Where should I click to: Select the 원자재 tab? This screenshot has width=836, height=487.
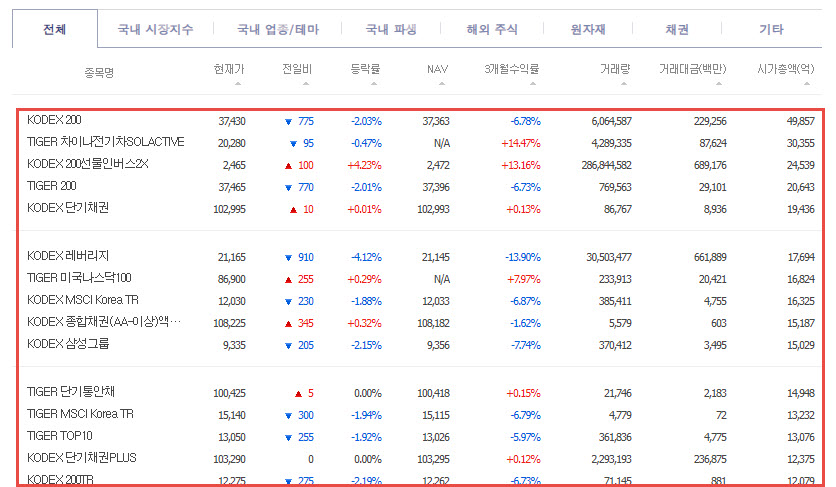pos(588,29)
